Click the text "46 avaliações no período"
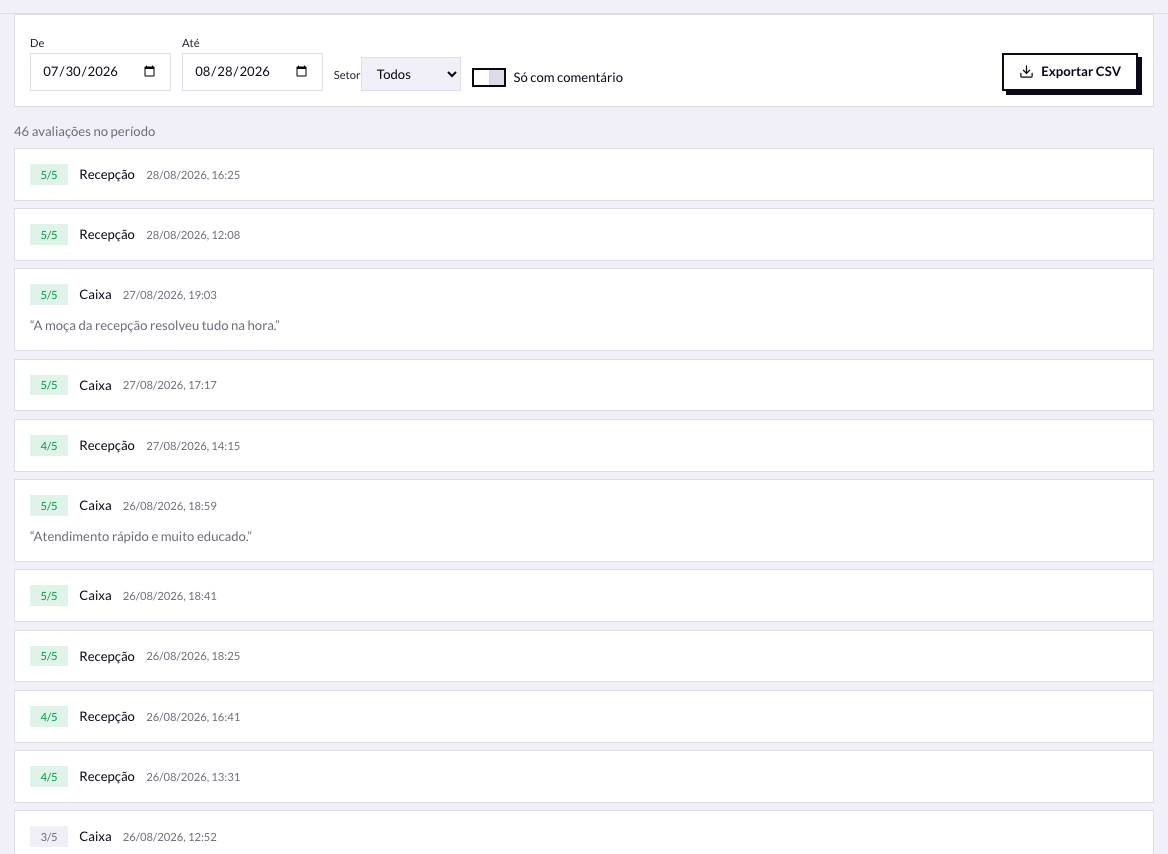 click(85, 131)
